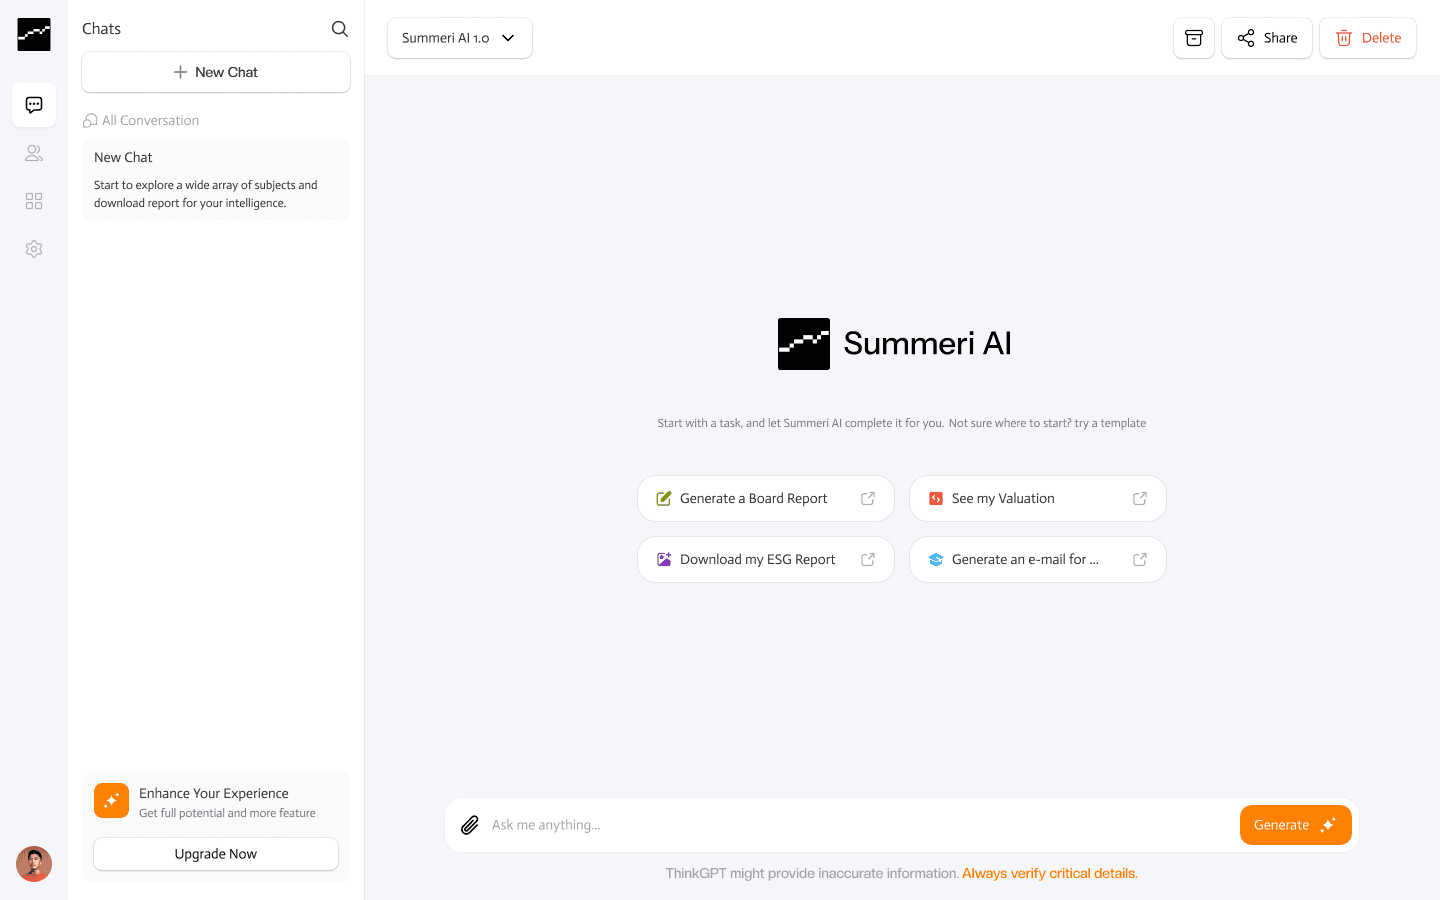This screenshot has height=900, width=1440.
Task: Click the Always verify critical details link
Action: pos(1050,873)
